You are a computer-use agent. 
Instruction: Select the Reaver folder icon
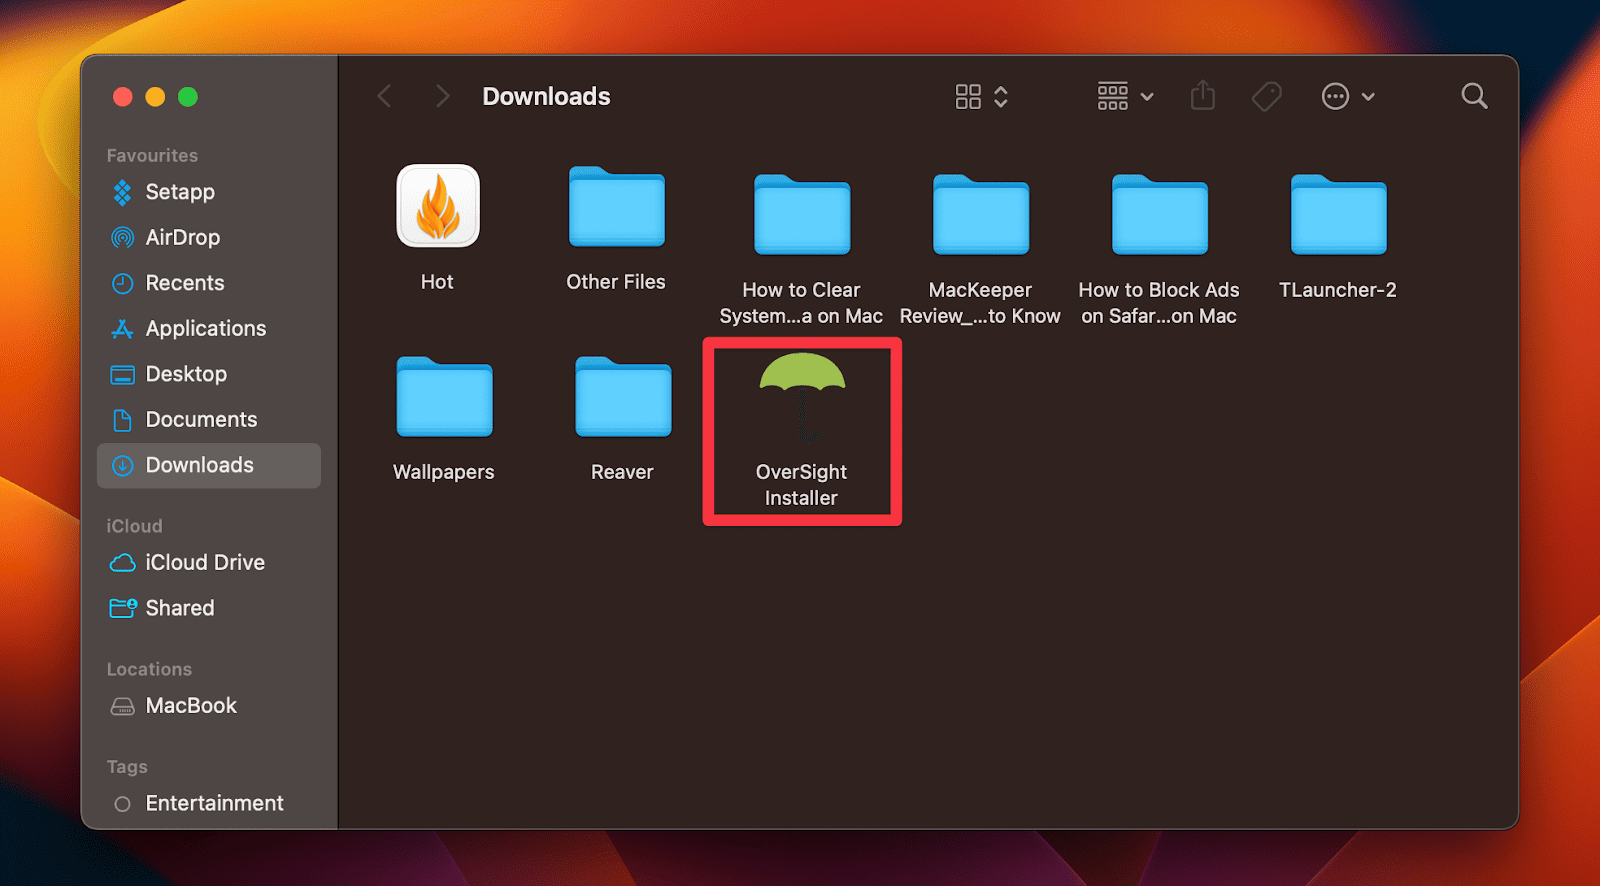pyautogui.click(x=623, y=396)
